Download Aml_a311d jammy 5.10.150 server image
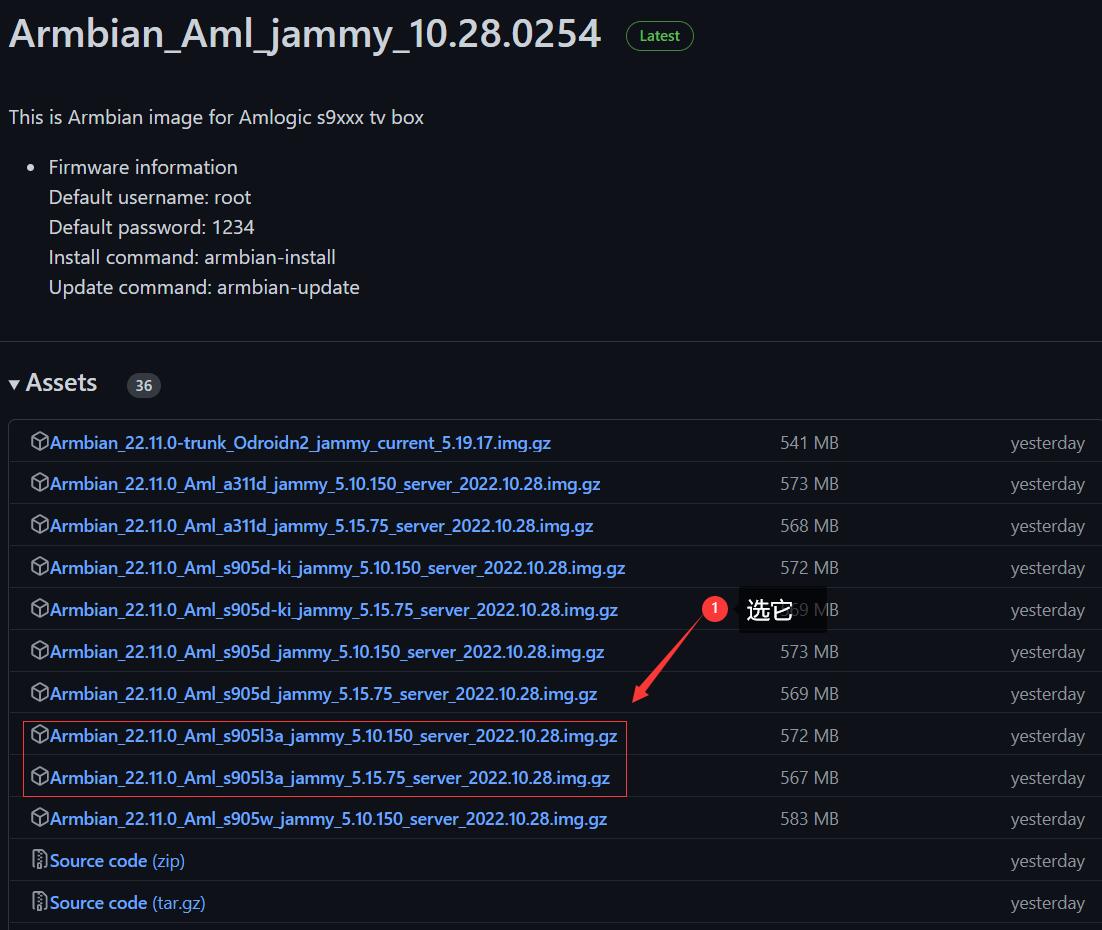 (x=325, y=484)
